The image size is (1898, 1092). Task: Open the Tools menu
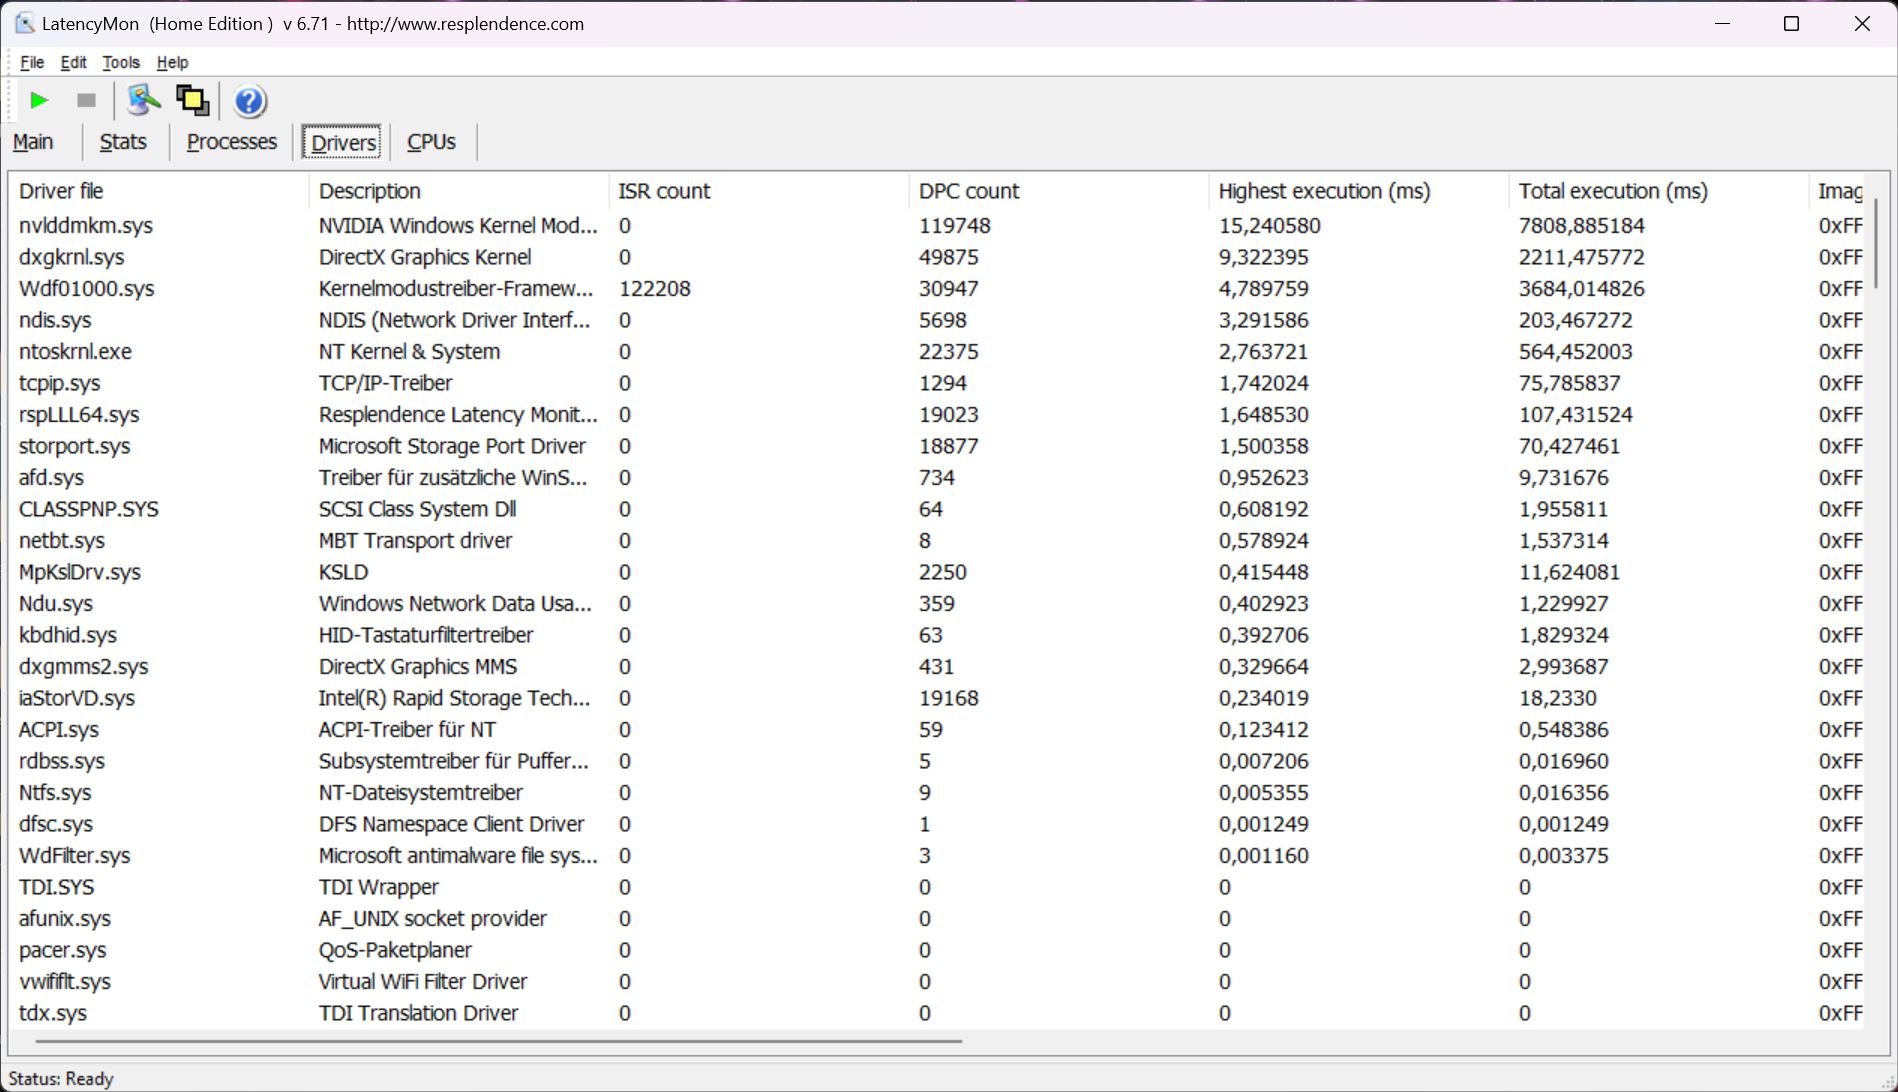pos(121,62)
